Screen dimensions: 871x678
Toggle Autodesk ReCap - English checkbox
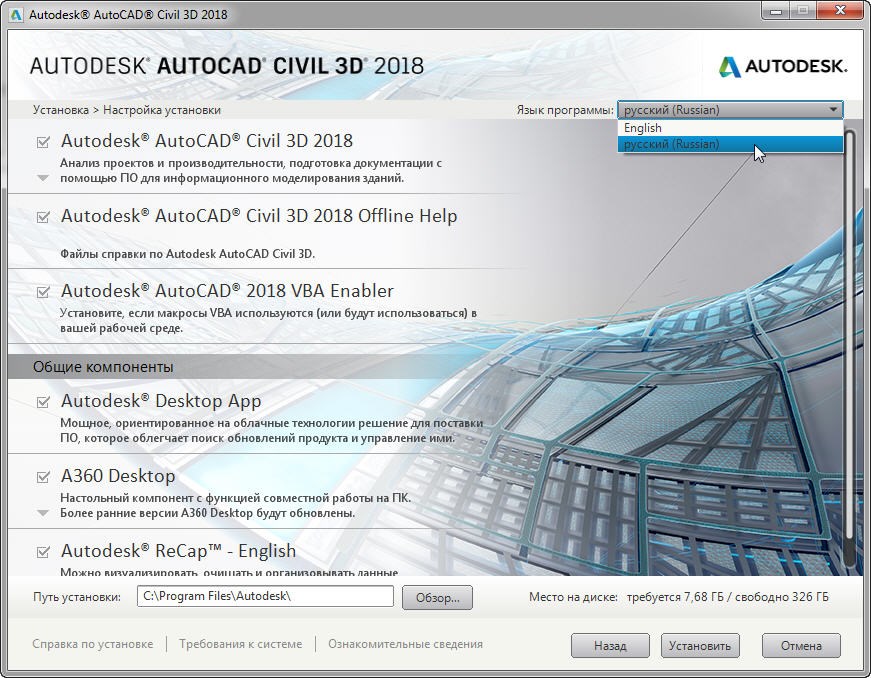click(43, 552)
